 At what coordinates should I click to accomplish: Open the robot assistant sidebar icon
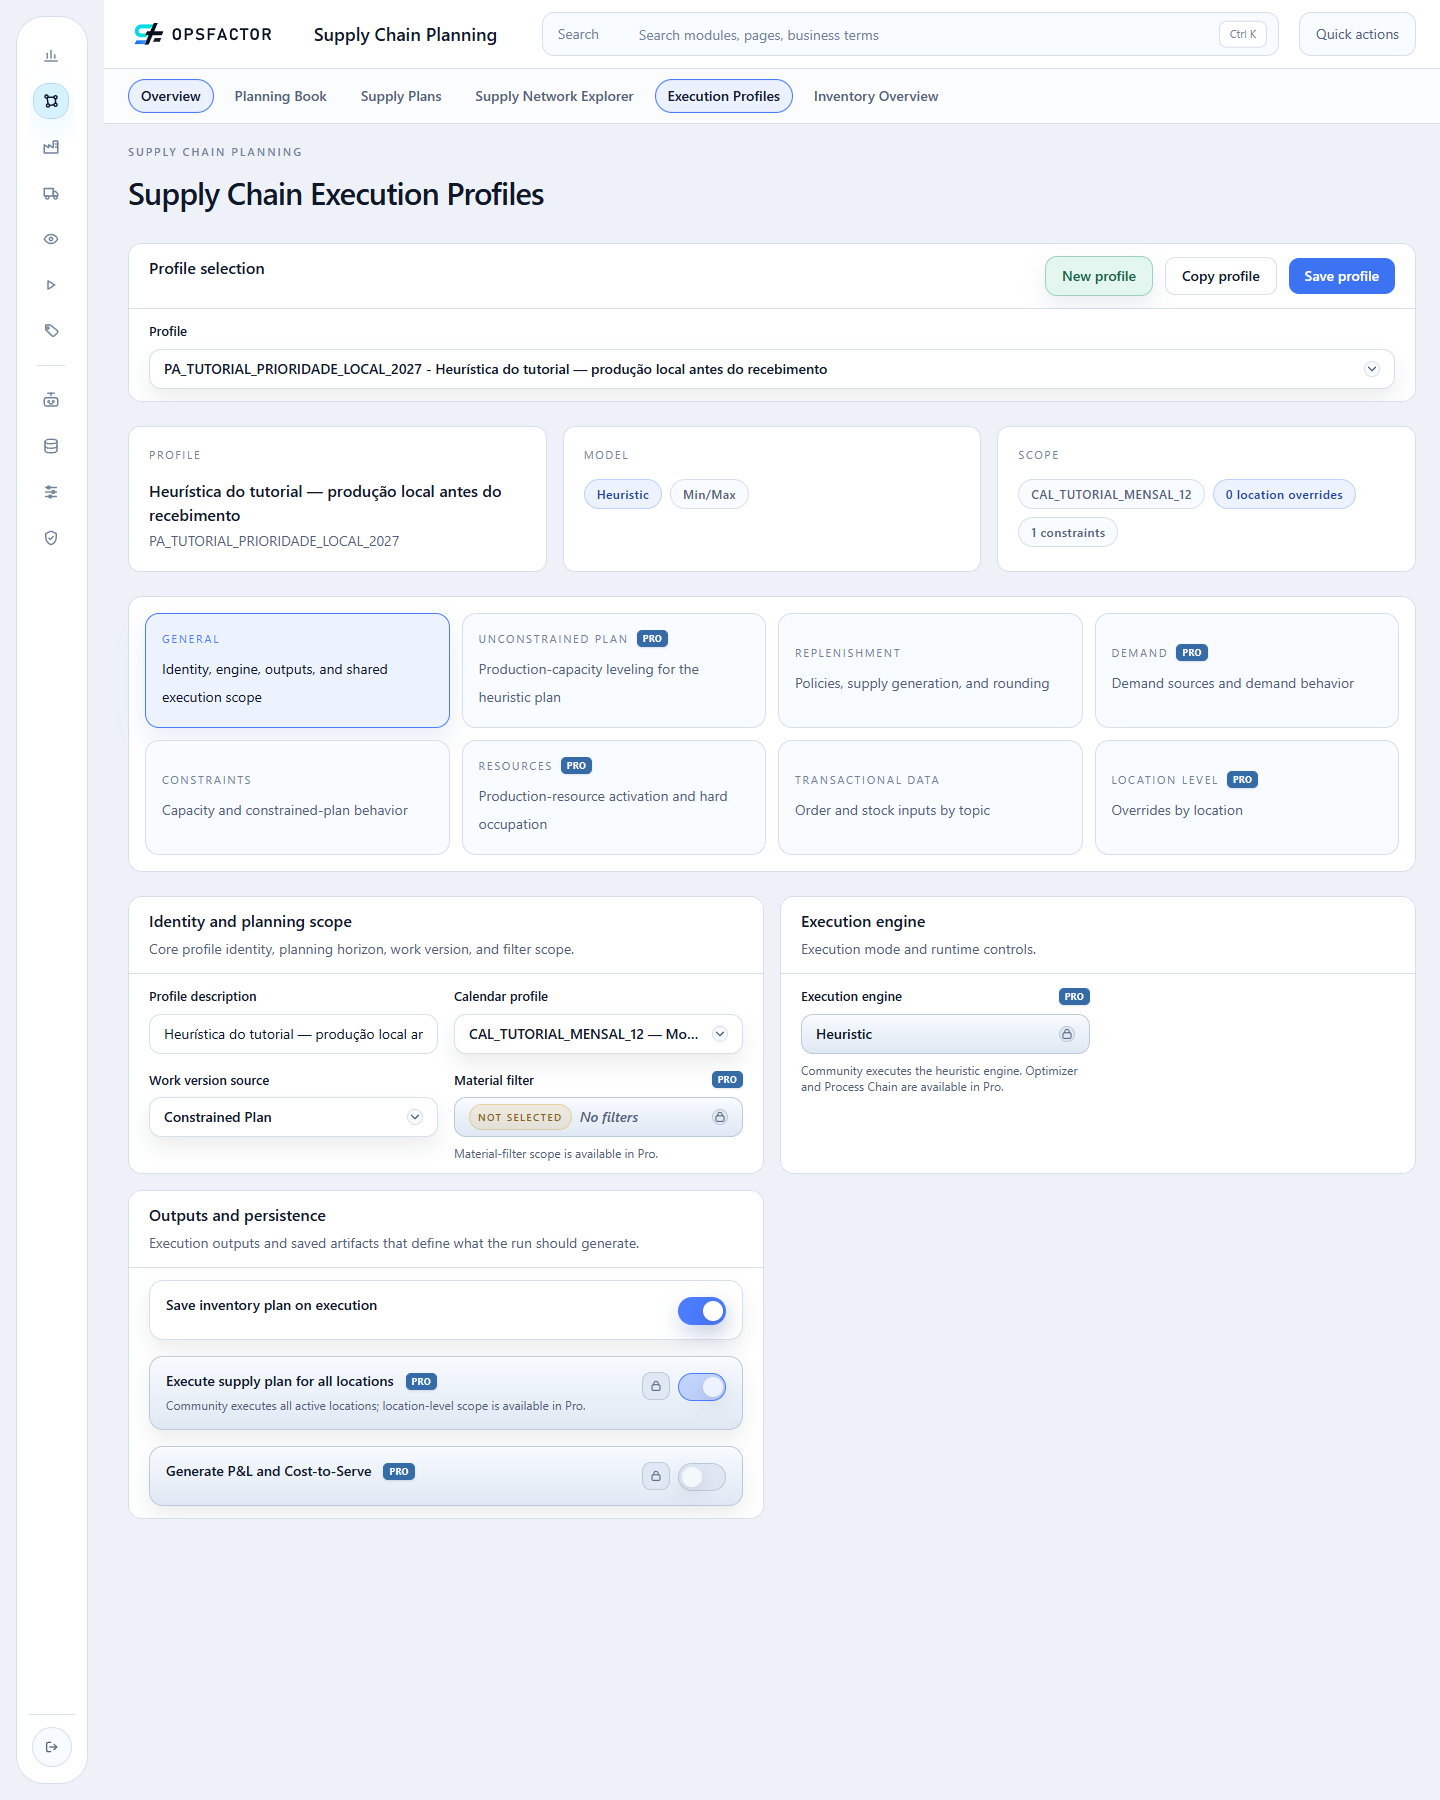click(x=51, y=400)
